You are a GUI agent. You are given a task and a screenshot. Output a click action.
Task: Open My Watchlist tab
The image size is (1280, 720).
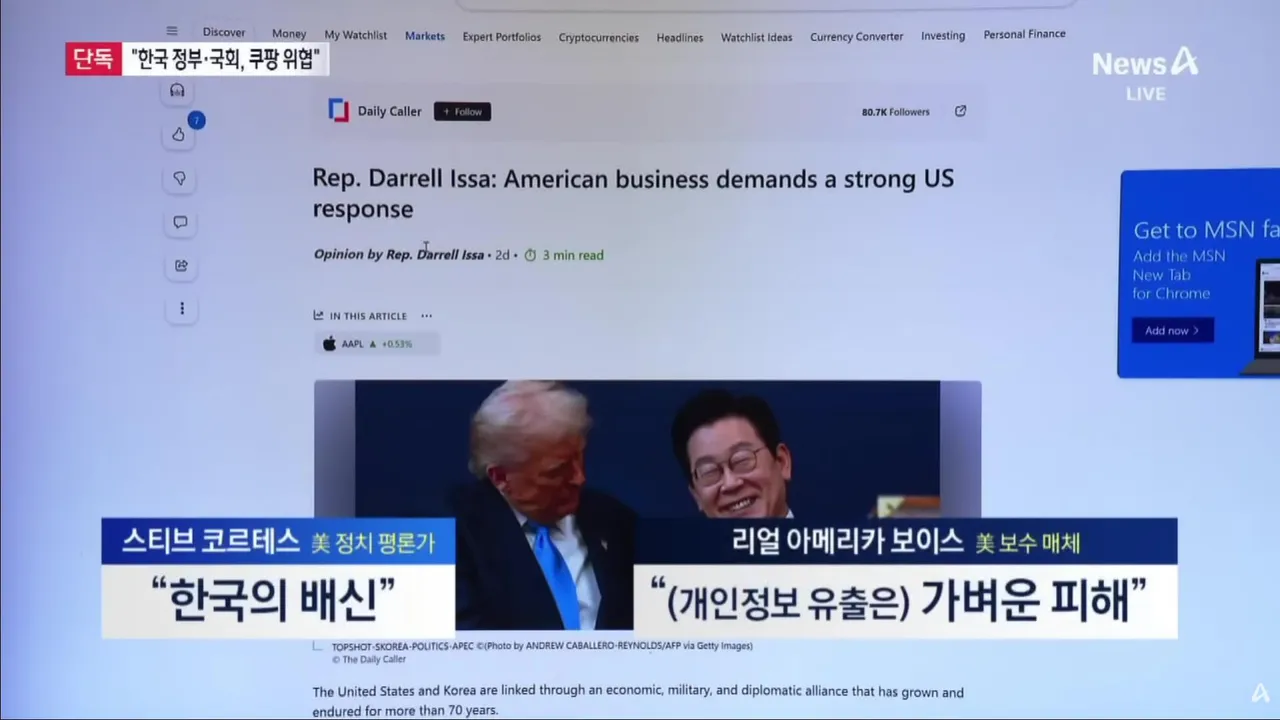click(356, 35)
